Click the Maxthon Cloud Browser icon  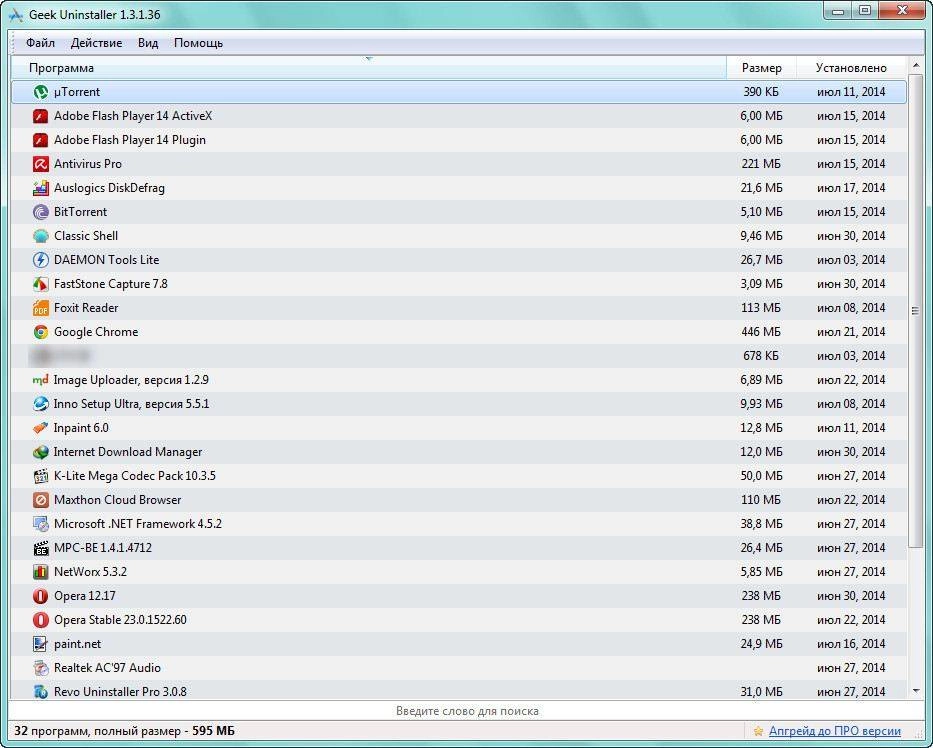(x=40, y=500)
